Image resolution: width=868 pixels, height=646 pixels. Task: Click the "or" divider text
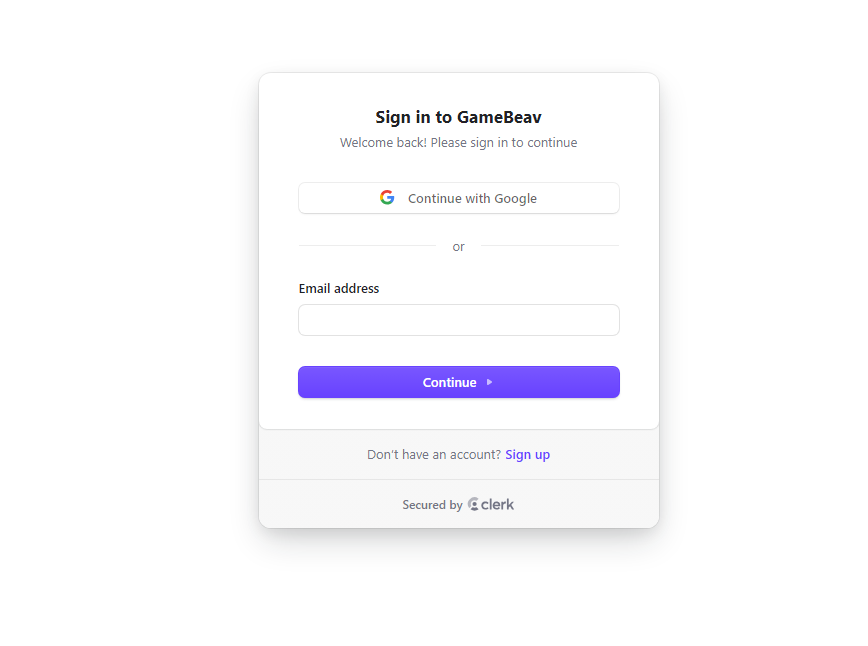[x=458, y=246]
